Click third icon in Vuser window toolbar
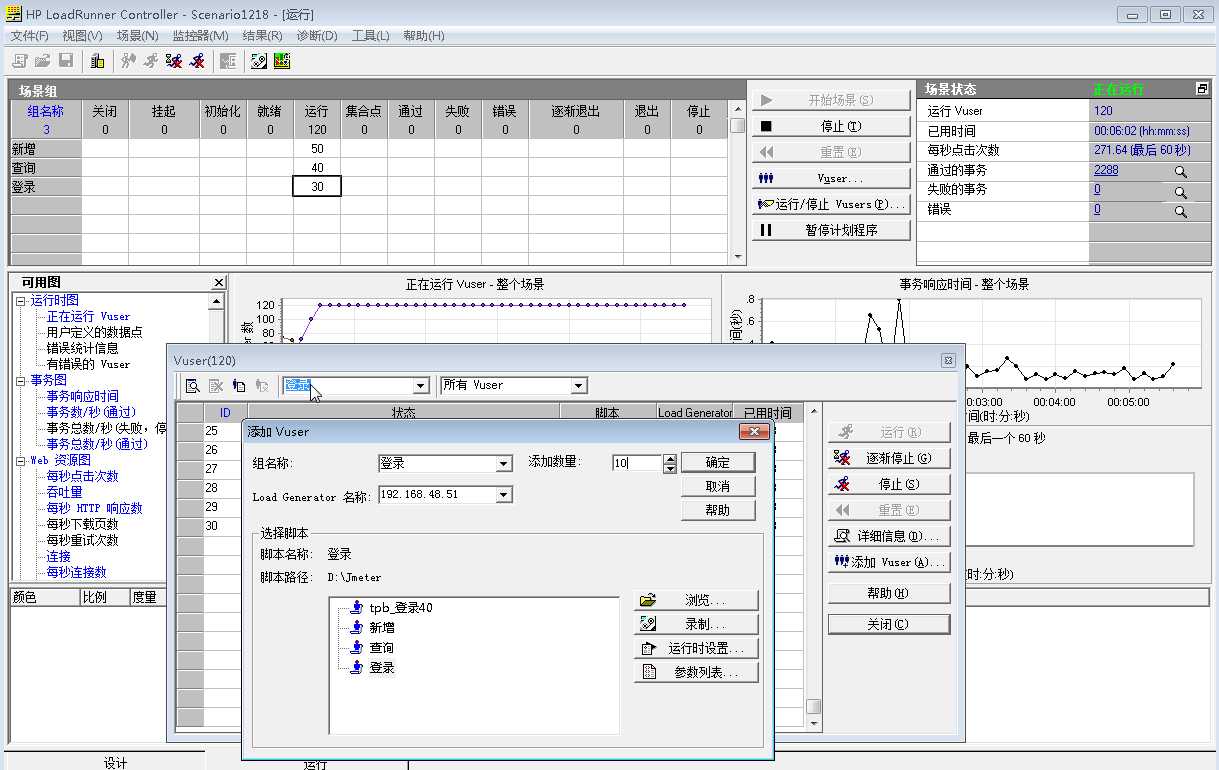Viewport: 1219px width, 770px height. pos(239,385)
